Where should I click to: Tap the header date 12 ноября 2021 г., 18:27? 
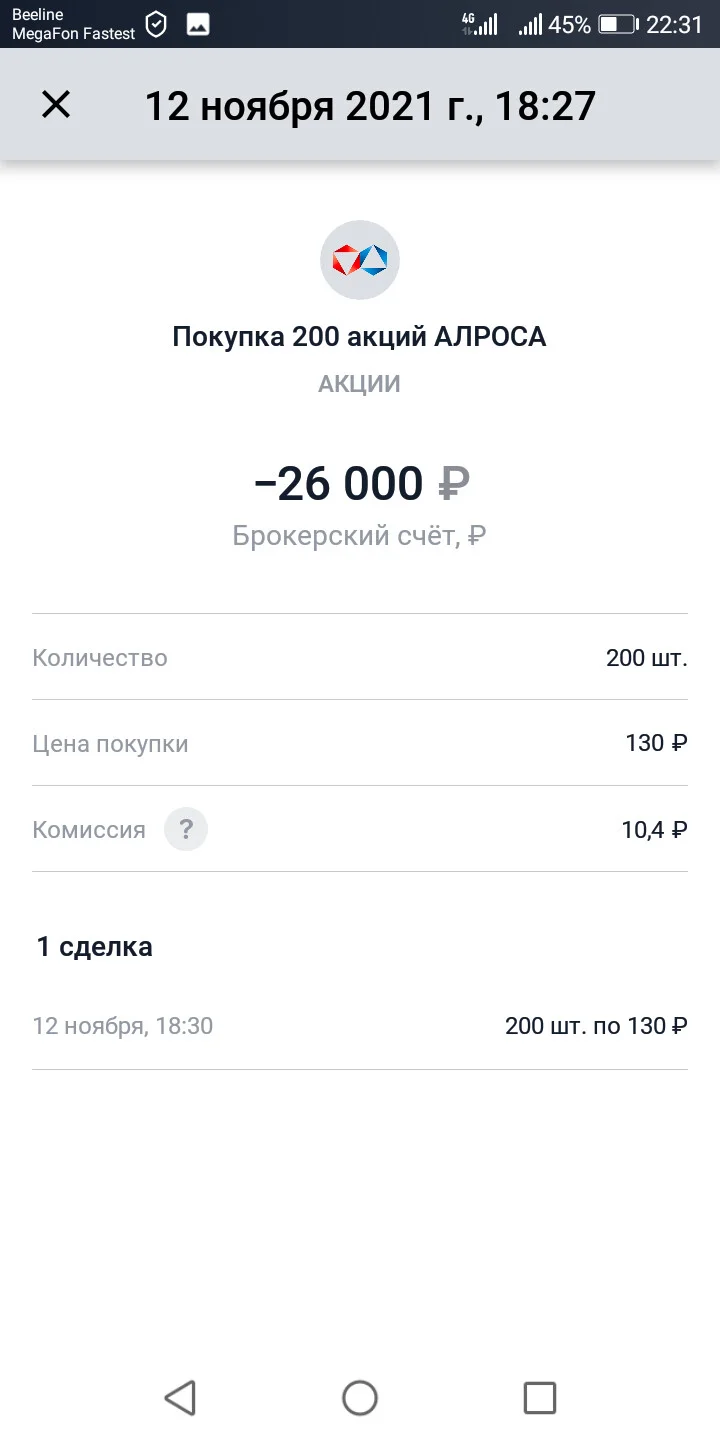(x=370, y=105)
